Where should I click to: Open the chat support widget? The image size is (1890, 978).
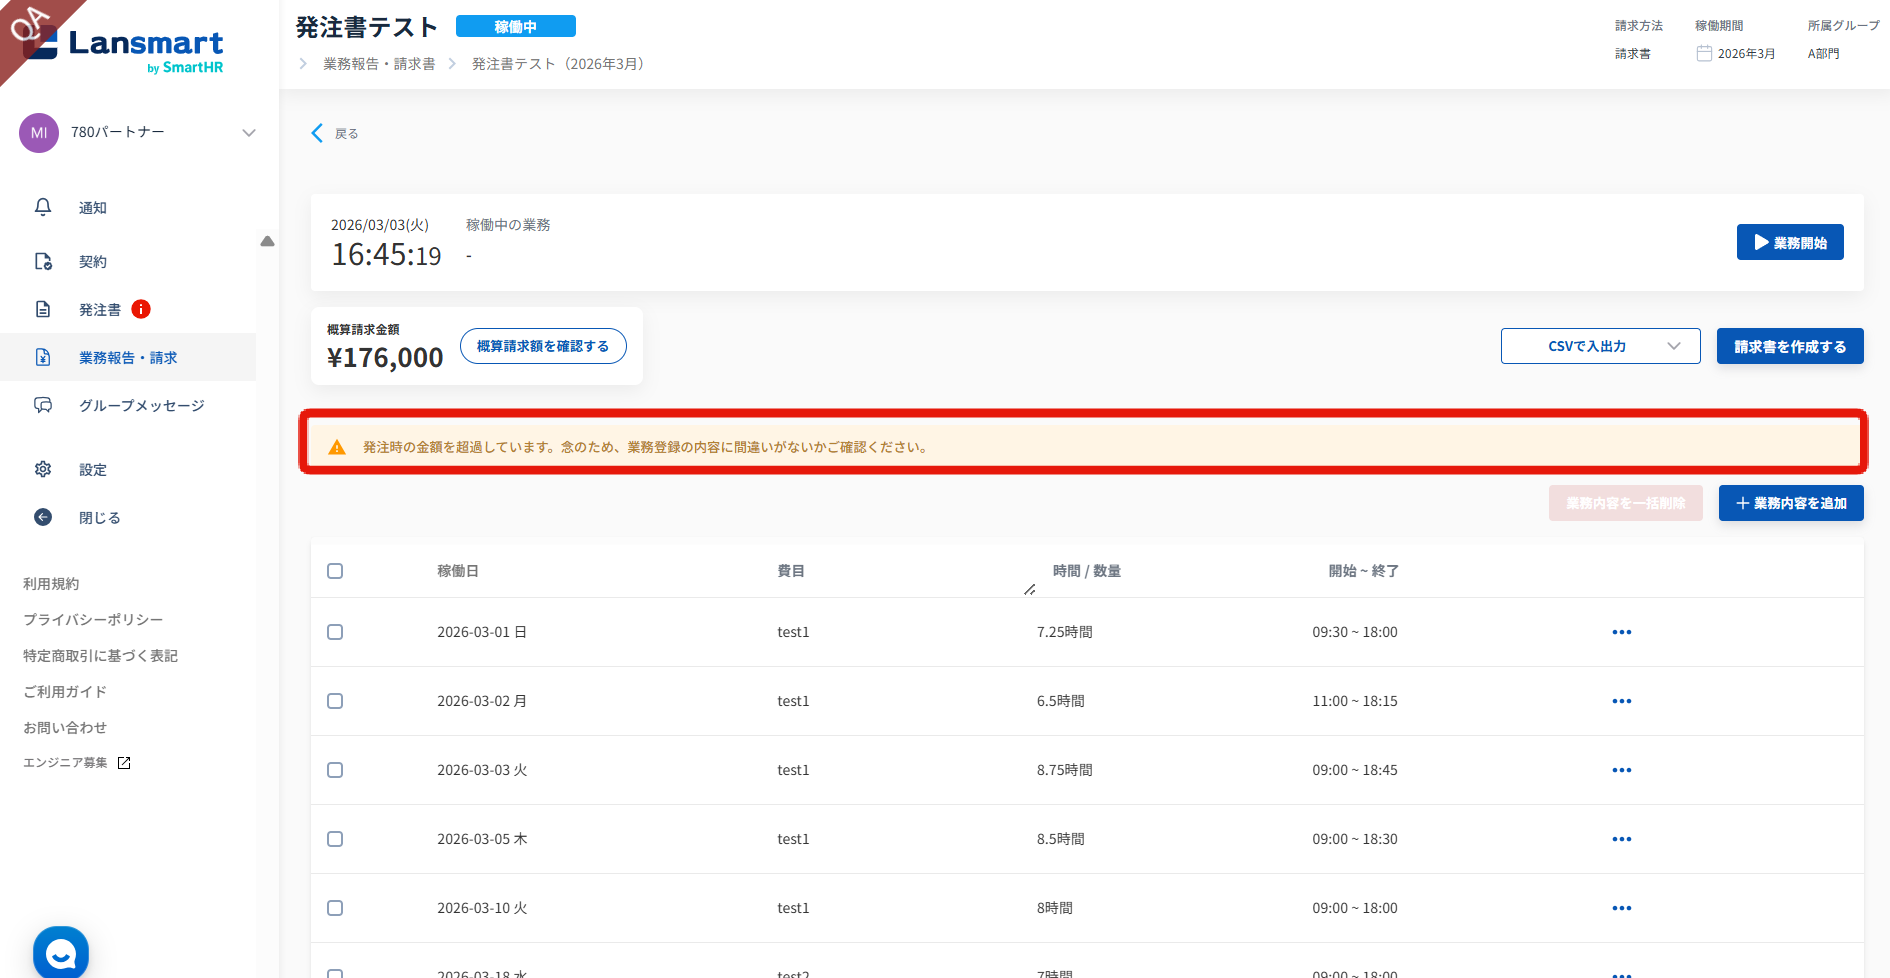click(x=61, y=953)
